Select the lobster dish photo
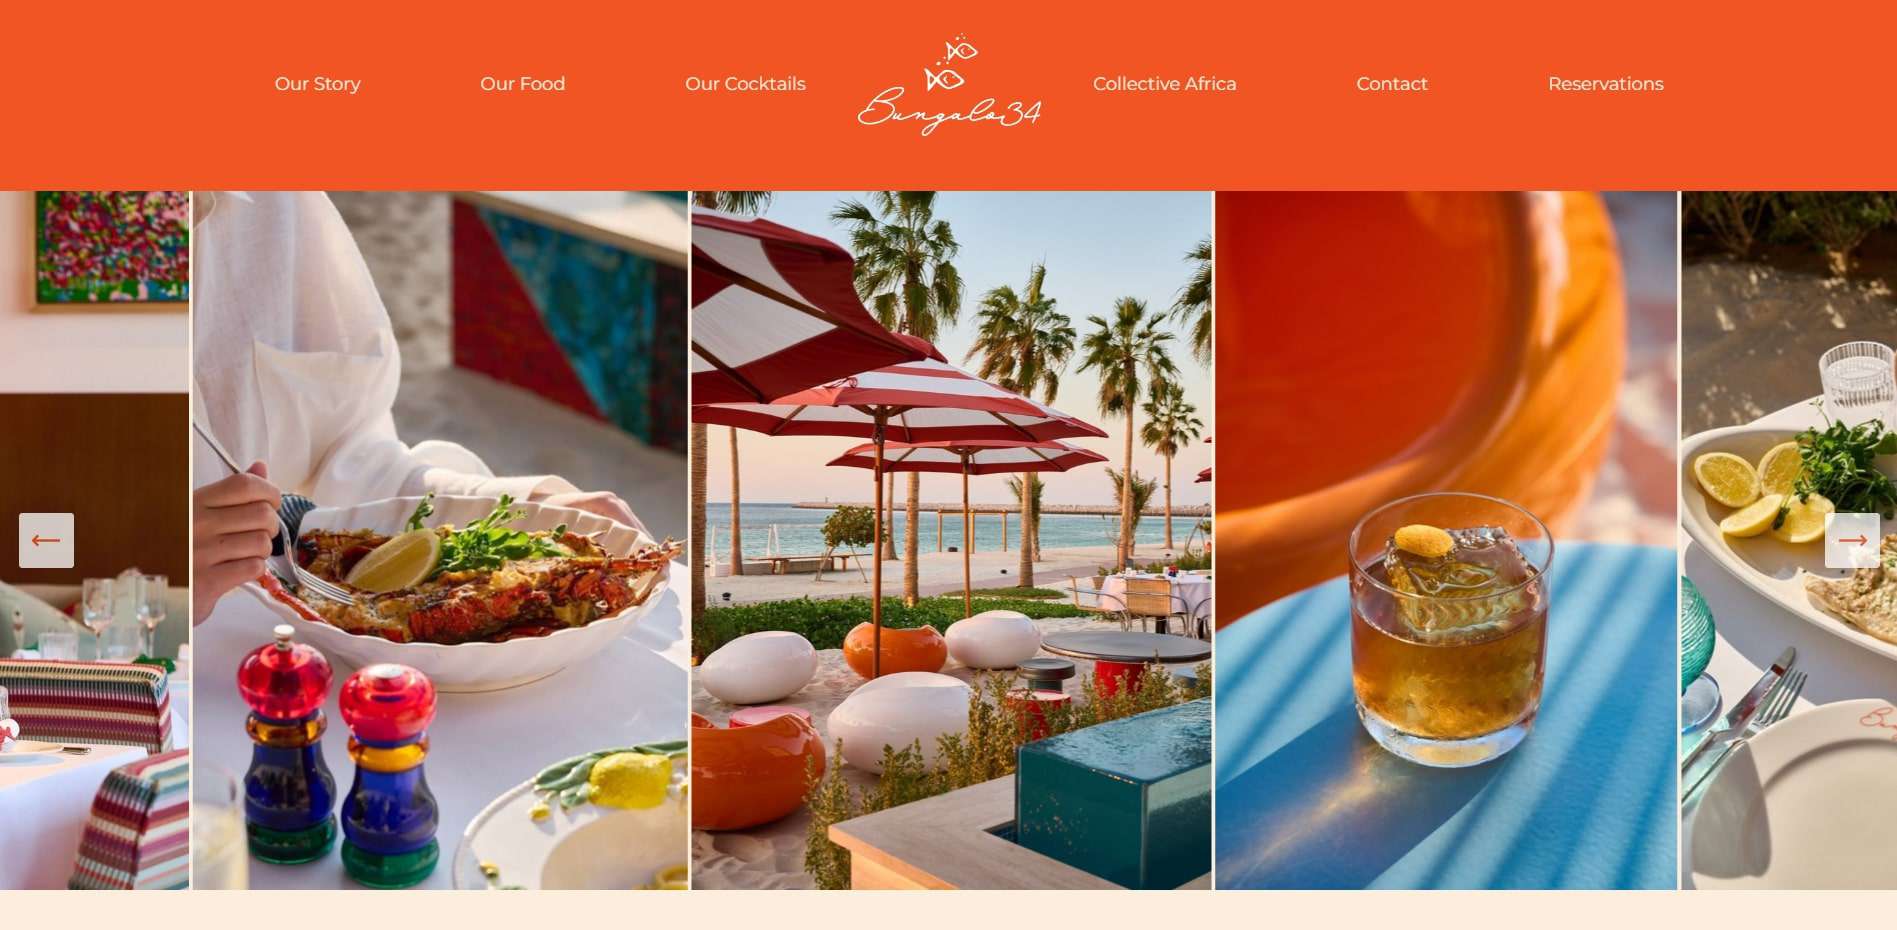This screenshot has height=930, width=1897. tap(440, 540)
